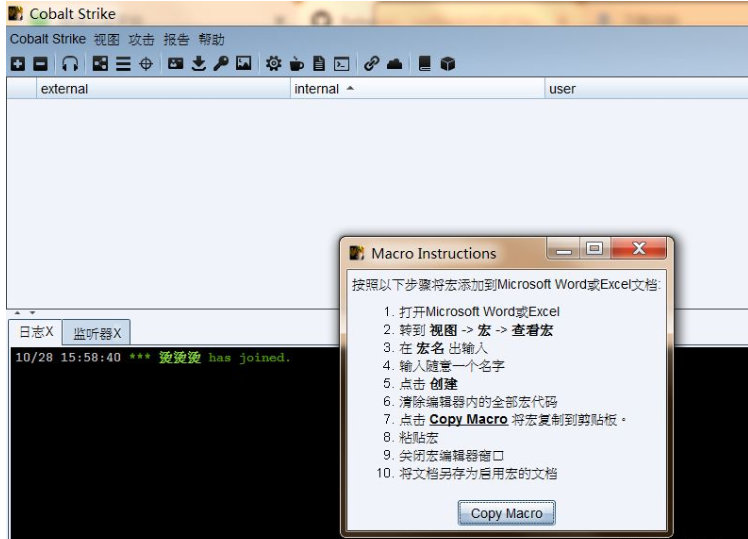Click the cloud manage web server icon
The width and height of the screenshot is (748, 539).
(395, 63)
